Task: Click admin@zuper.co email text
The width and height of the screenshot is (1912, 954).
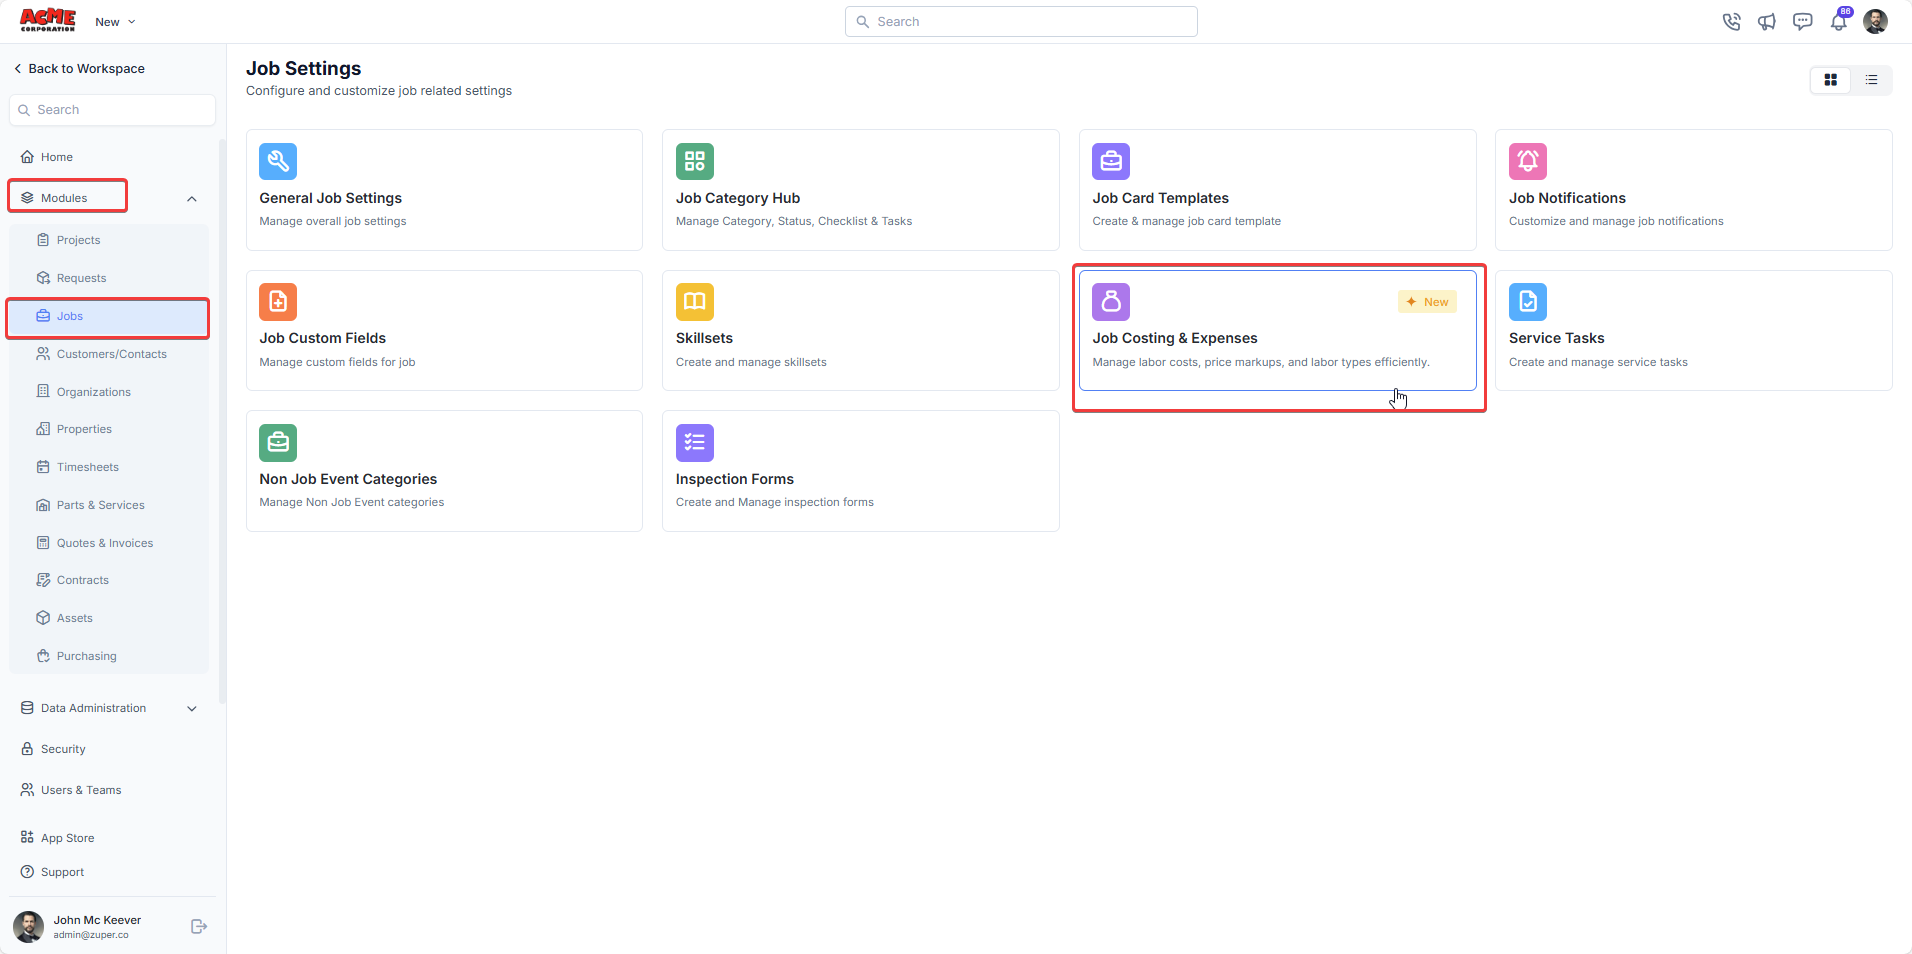Action: (91, 935)
